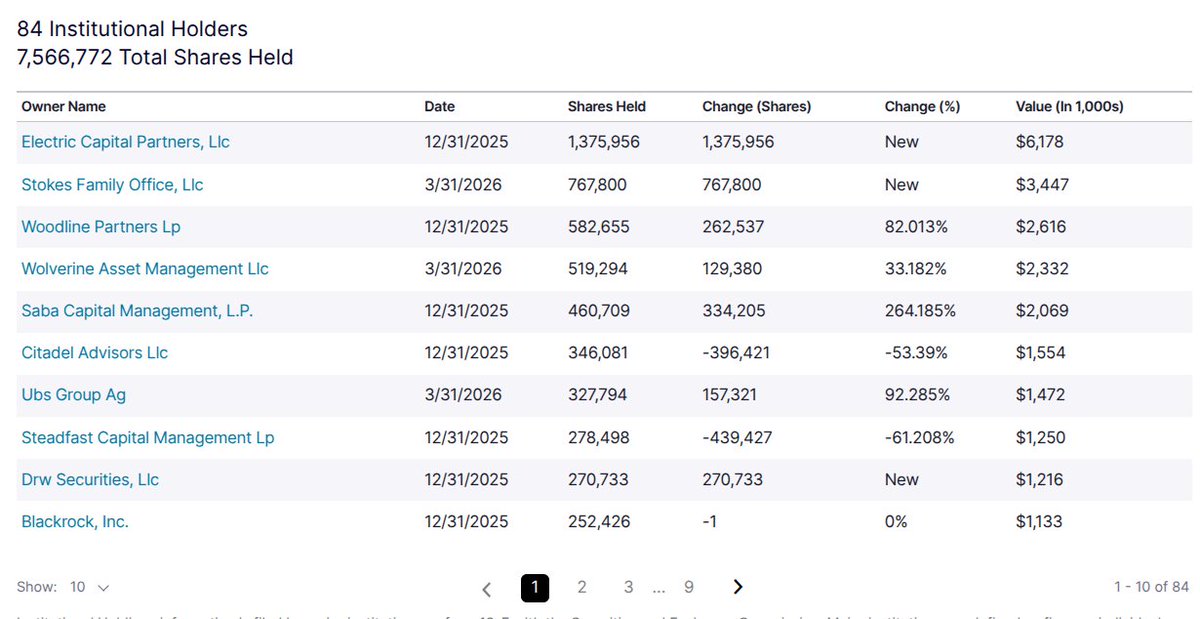This screenshot has height=619, width=1200.
Task: Jump to page 3
Action: pyautogui.click(x=628, y=587)
